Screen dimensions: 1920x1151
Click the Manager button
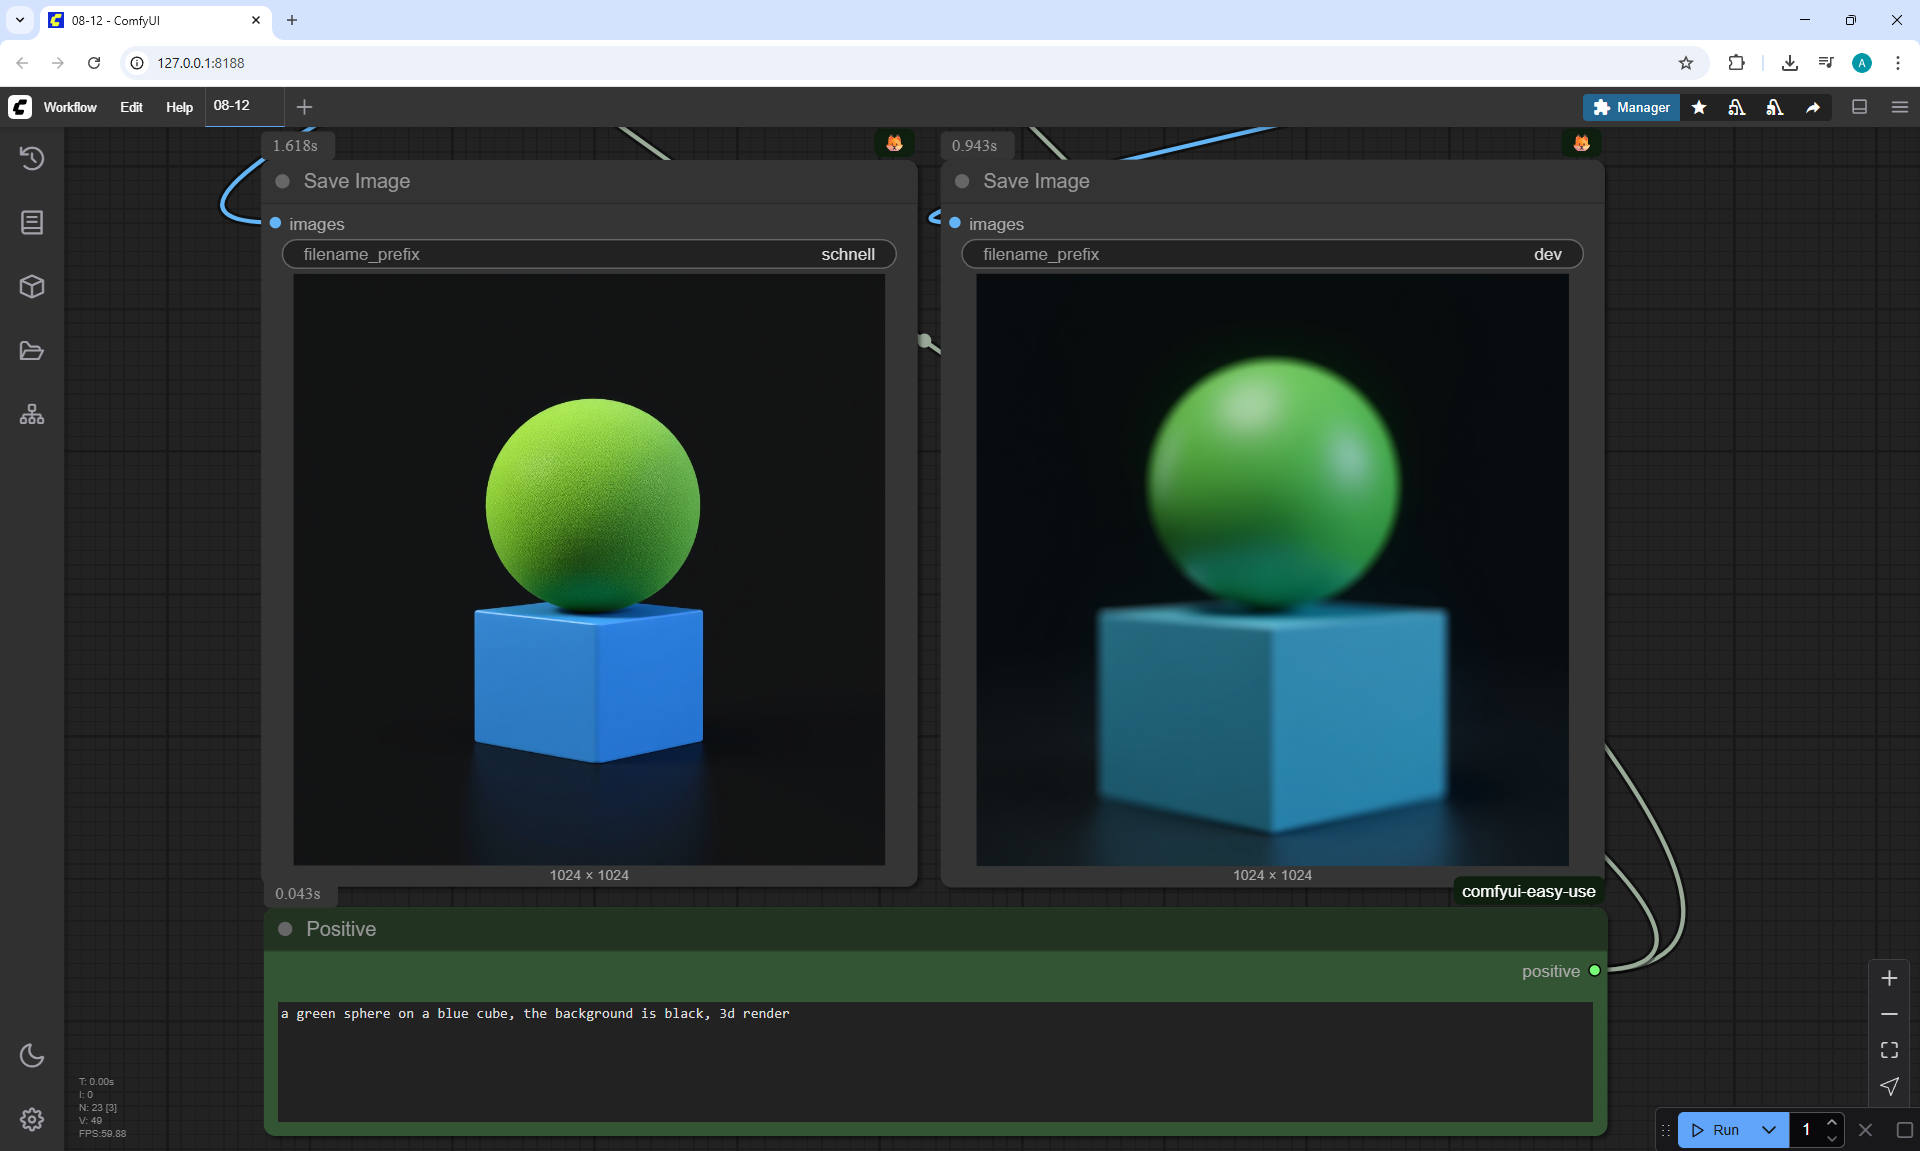(1631, 107)
